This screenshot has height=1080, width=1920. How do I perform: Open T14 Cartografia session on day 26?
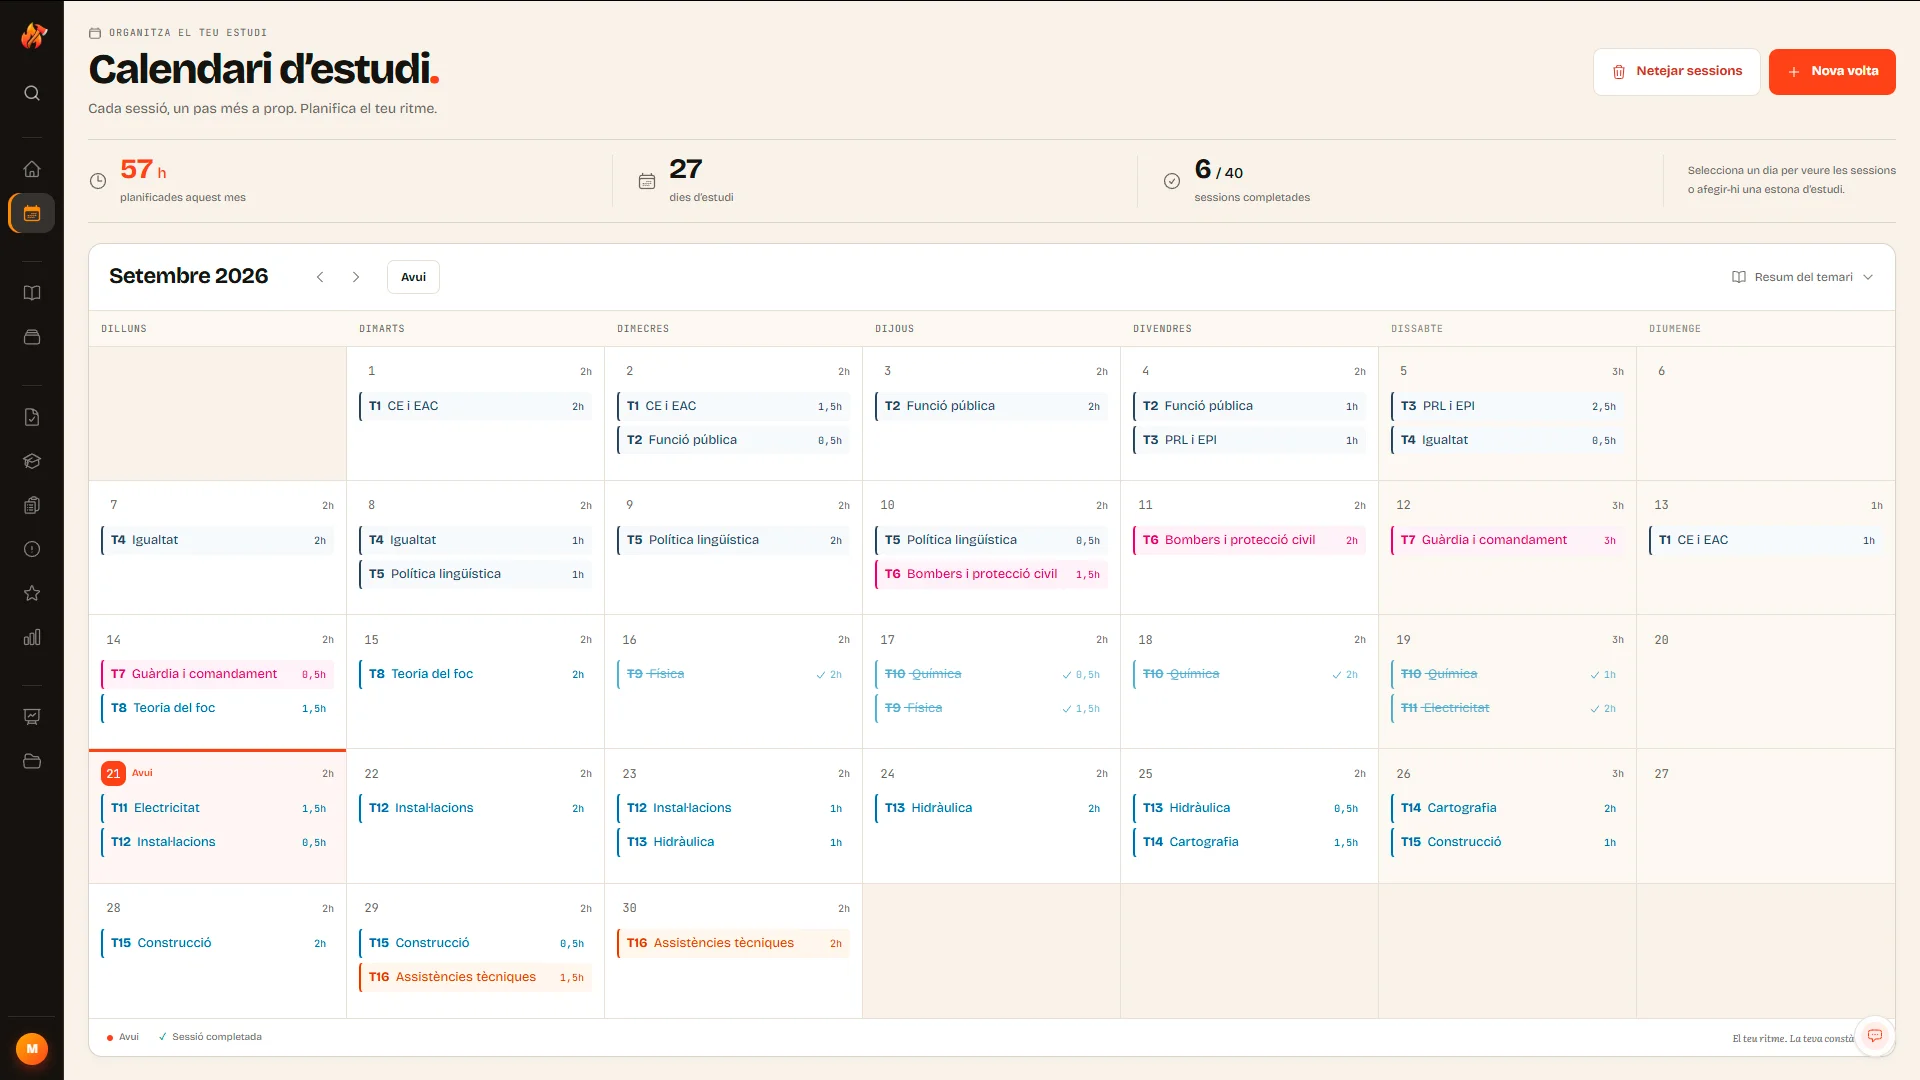1507,808
